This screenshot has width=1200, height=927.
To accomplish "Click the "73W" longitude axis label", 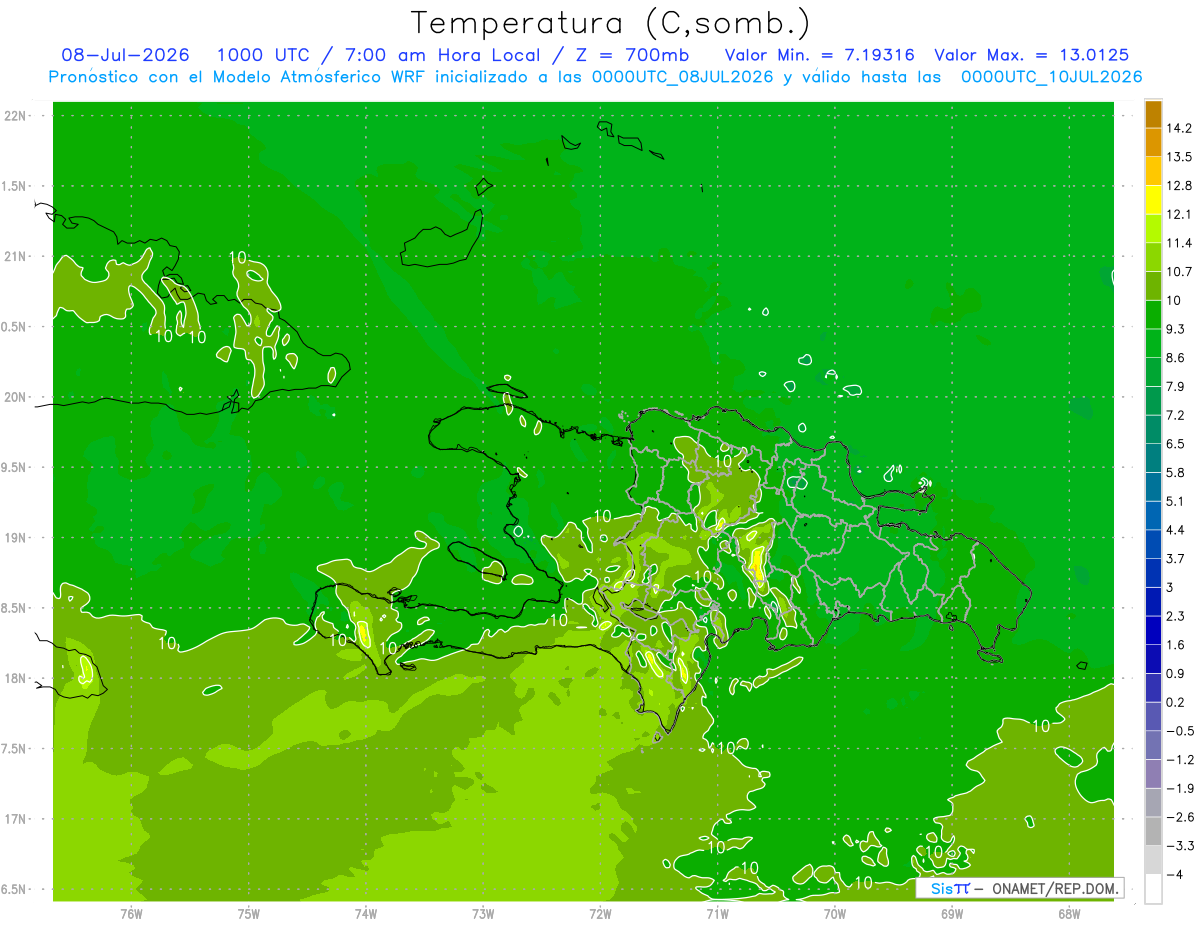I will pos(483,913).
